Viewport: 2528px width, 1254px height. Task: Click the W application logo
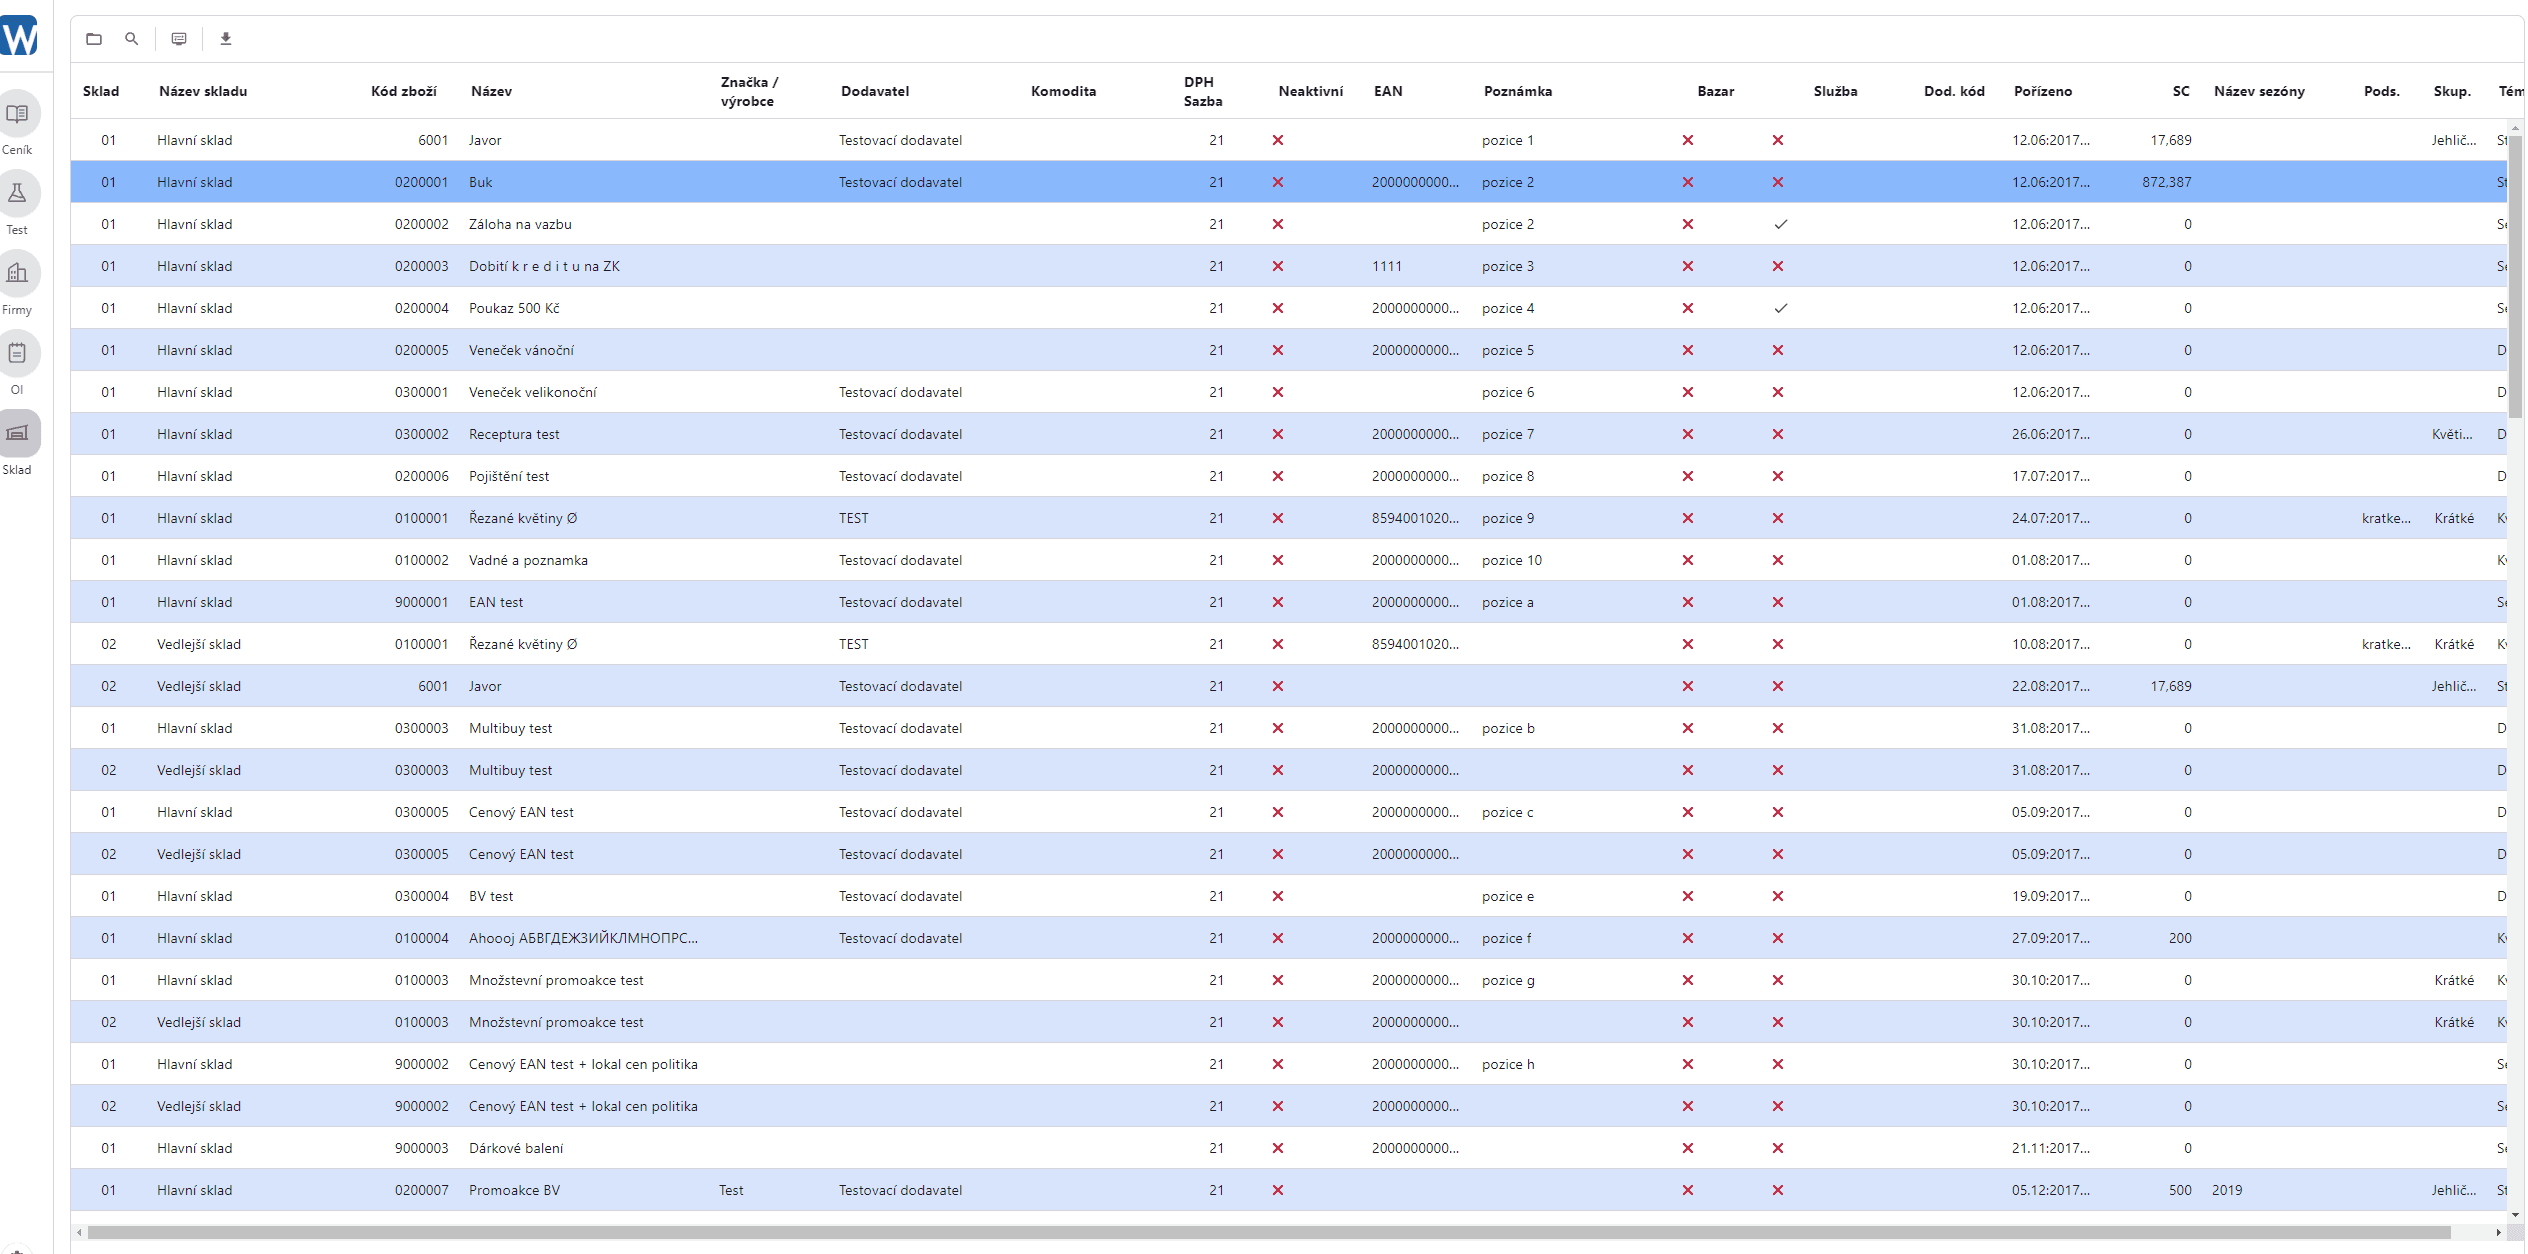tap(19, 36)
